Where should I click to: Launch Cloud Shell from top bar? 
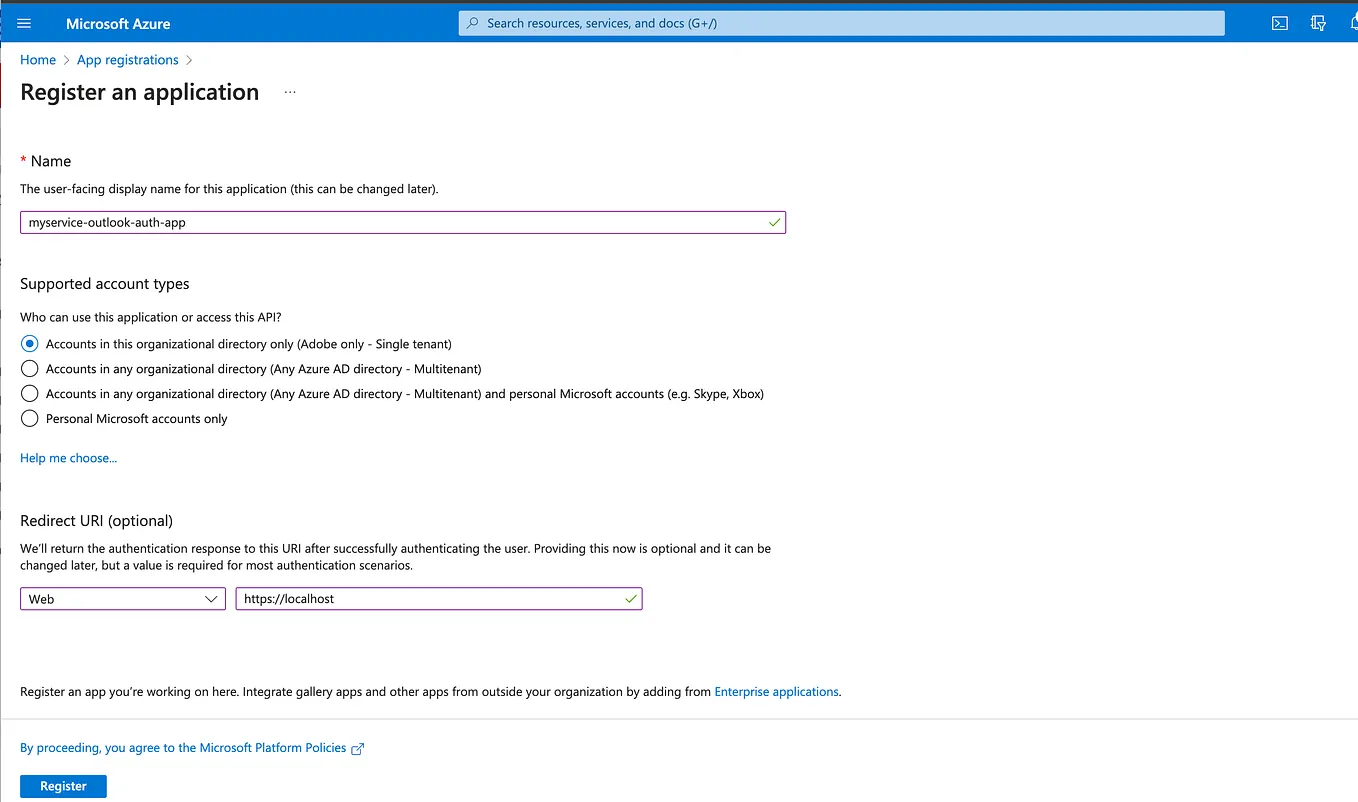pos(1279,23)
